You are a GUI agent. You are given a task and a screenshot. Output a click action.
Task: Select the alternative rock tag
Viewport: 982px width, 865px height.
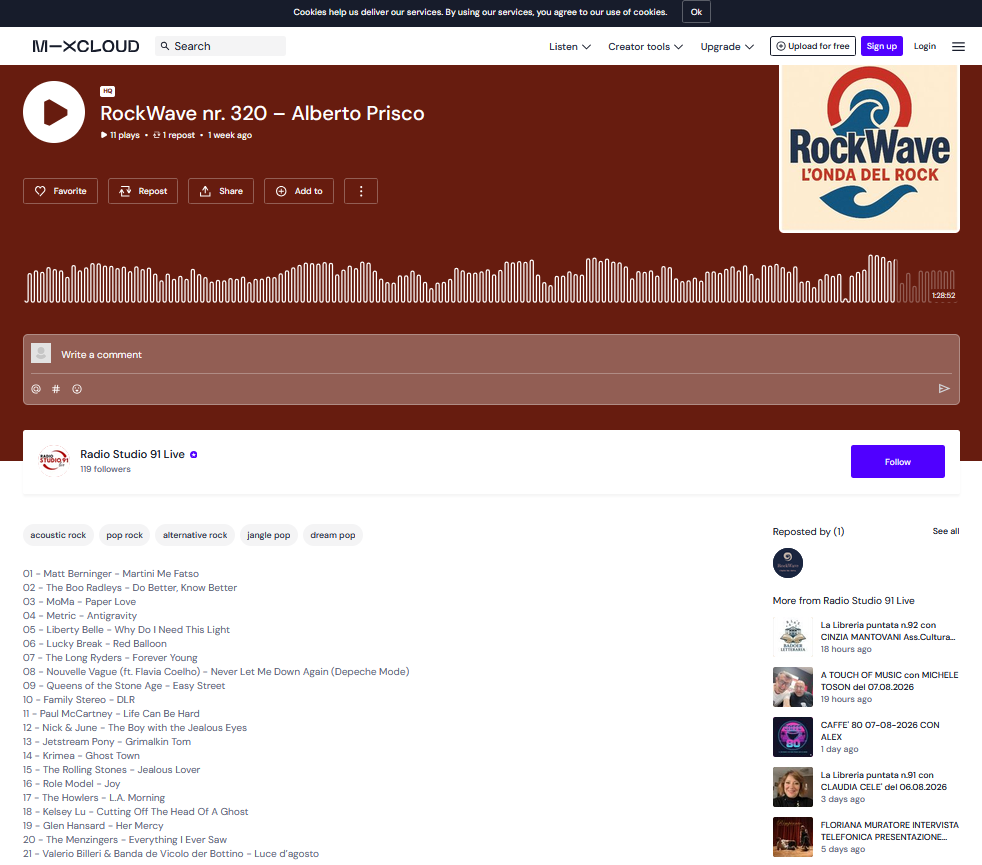pyautogui.click(x=195, y=535)
